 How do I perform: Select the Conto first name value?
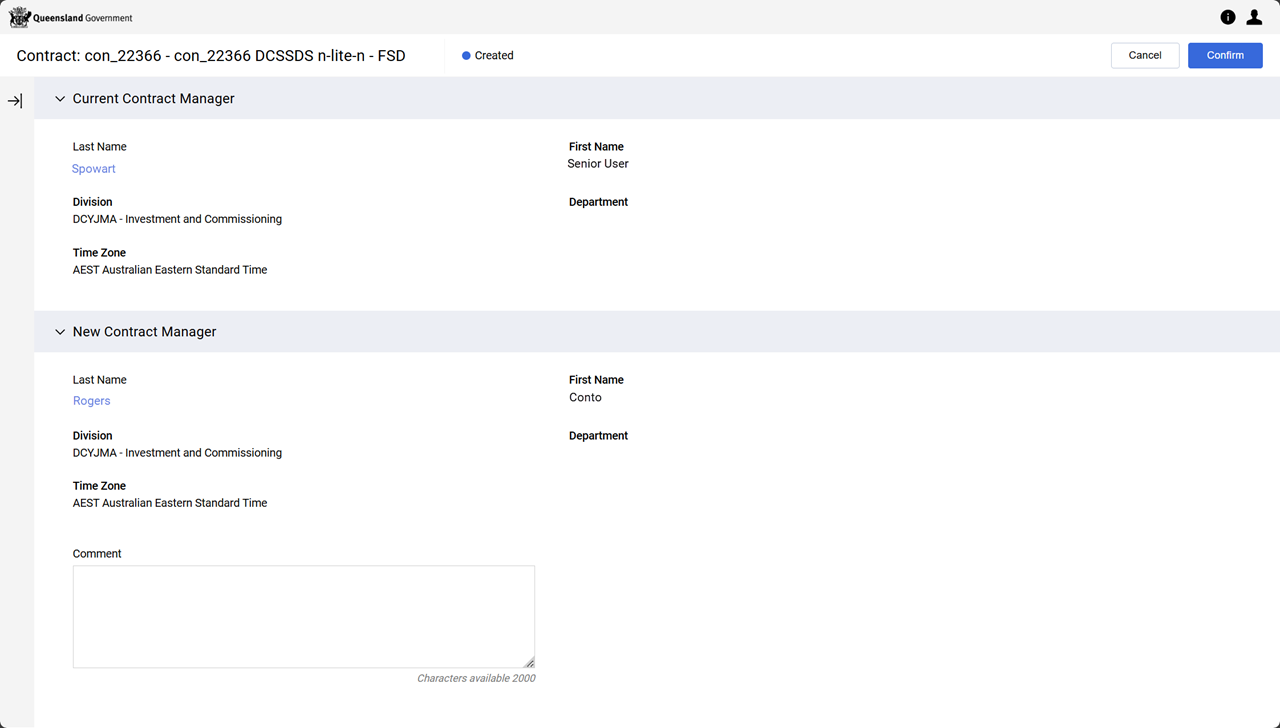pos(585,397)
